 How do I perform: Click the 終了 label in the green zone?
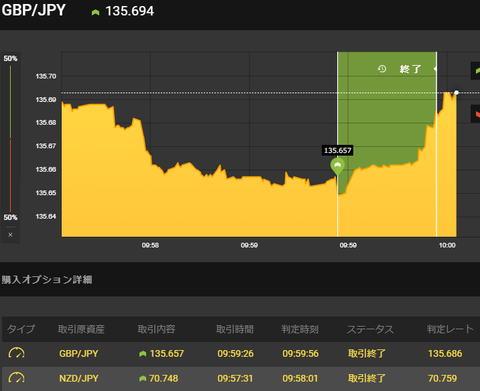(410, 69)
